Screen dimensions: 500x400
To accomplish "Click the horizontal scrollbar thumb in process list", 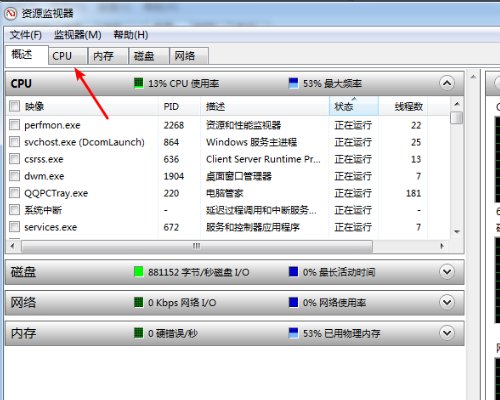I will click(x=197, y=246).
